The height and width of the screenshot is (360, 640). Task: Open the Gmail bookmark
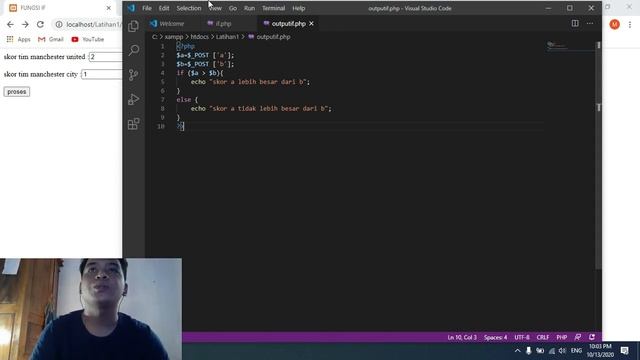point(51,39)
